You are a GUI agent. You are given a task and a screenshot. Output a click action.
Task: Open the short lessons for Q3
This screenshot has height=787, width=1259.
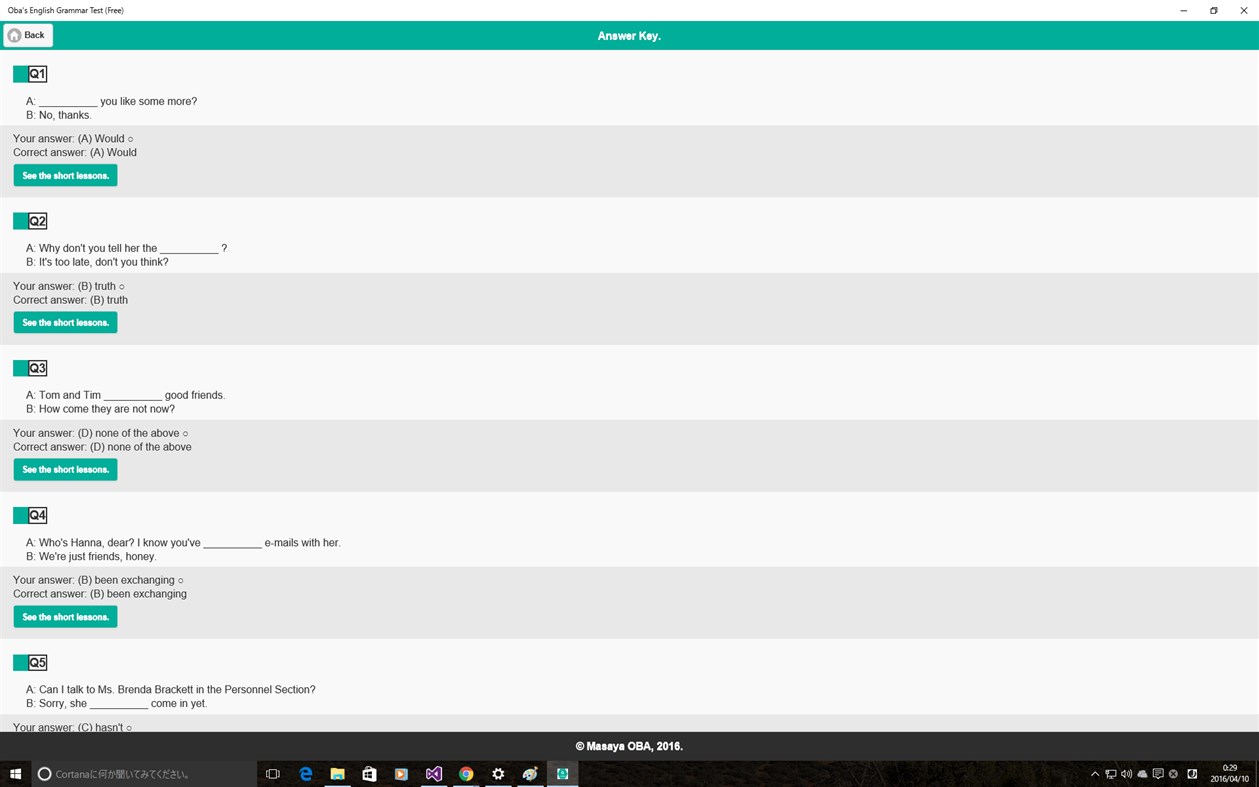tap(64, 469)
